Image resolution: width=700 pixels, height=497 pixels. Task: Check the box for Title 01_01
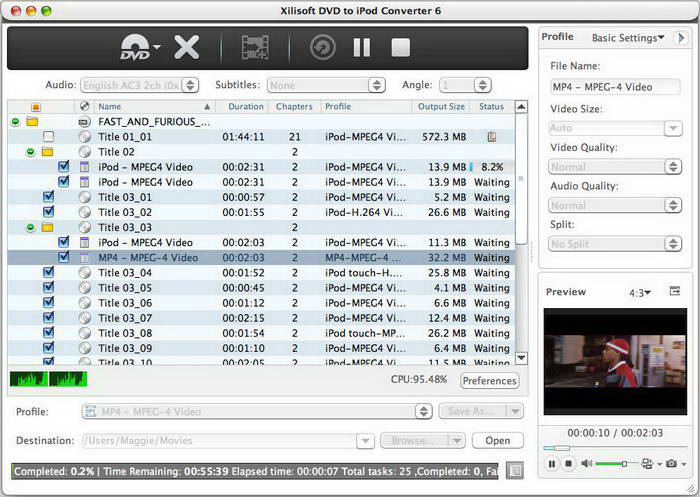pyautogui.click(x=48, y=136)
